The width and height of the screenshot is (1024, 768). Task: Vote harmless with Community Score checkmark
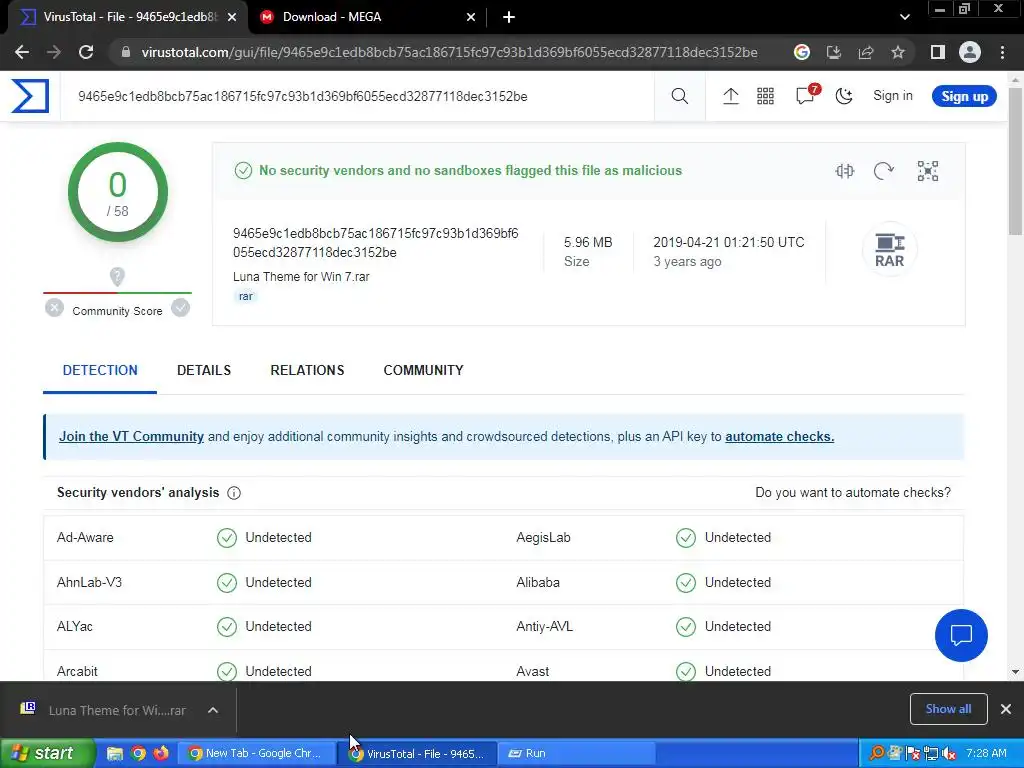(x=180, y=308)
